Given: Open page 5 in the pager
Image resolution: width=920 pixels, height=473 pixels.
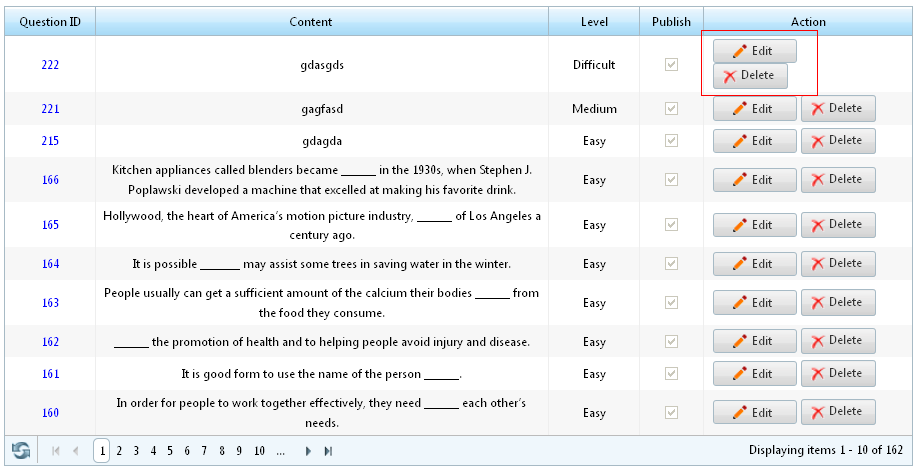Looking at the screenshot, I should [x=170, y=451].
